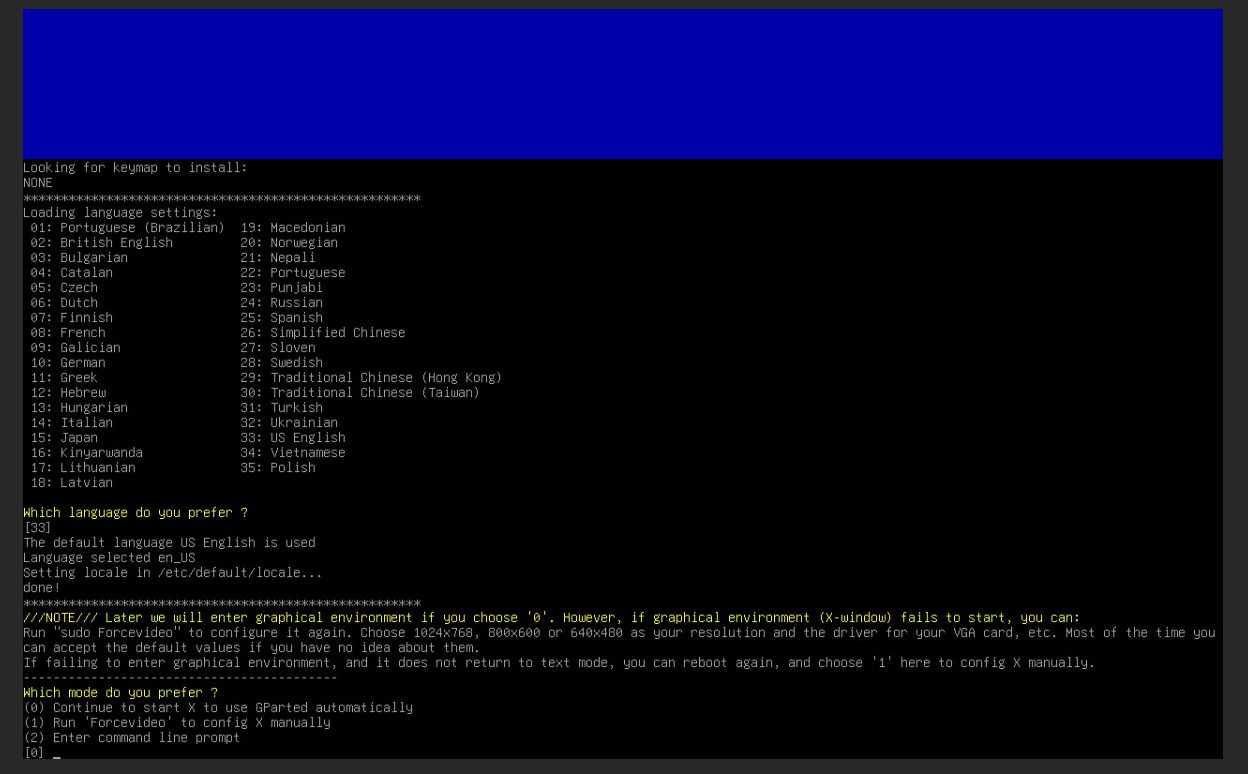Screen dimensions: 1248x774
Task: Click the '10: German' language entry
Action: (x=68, y=363)
